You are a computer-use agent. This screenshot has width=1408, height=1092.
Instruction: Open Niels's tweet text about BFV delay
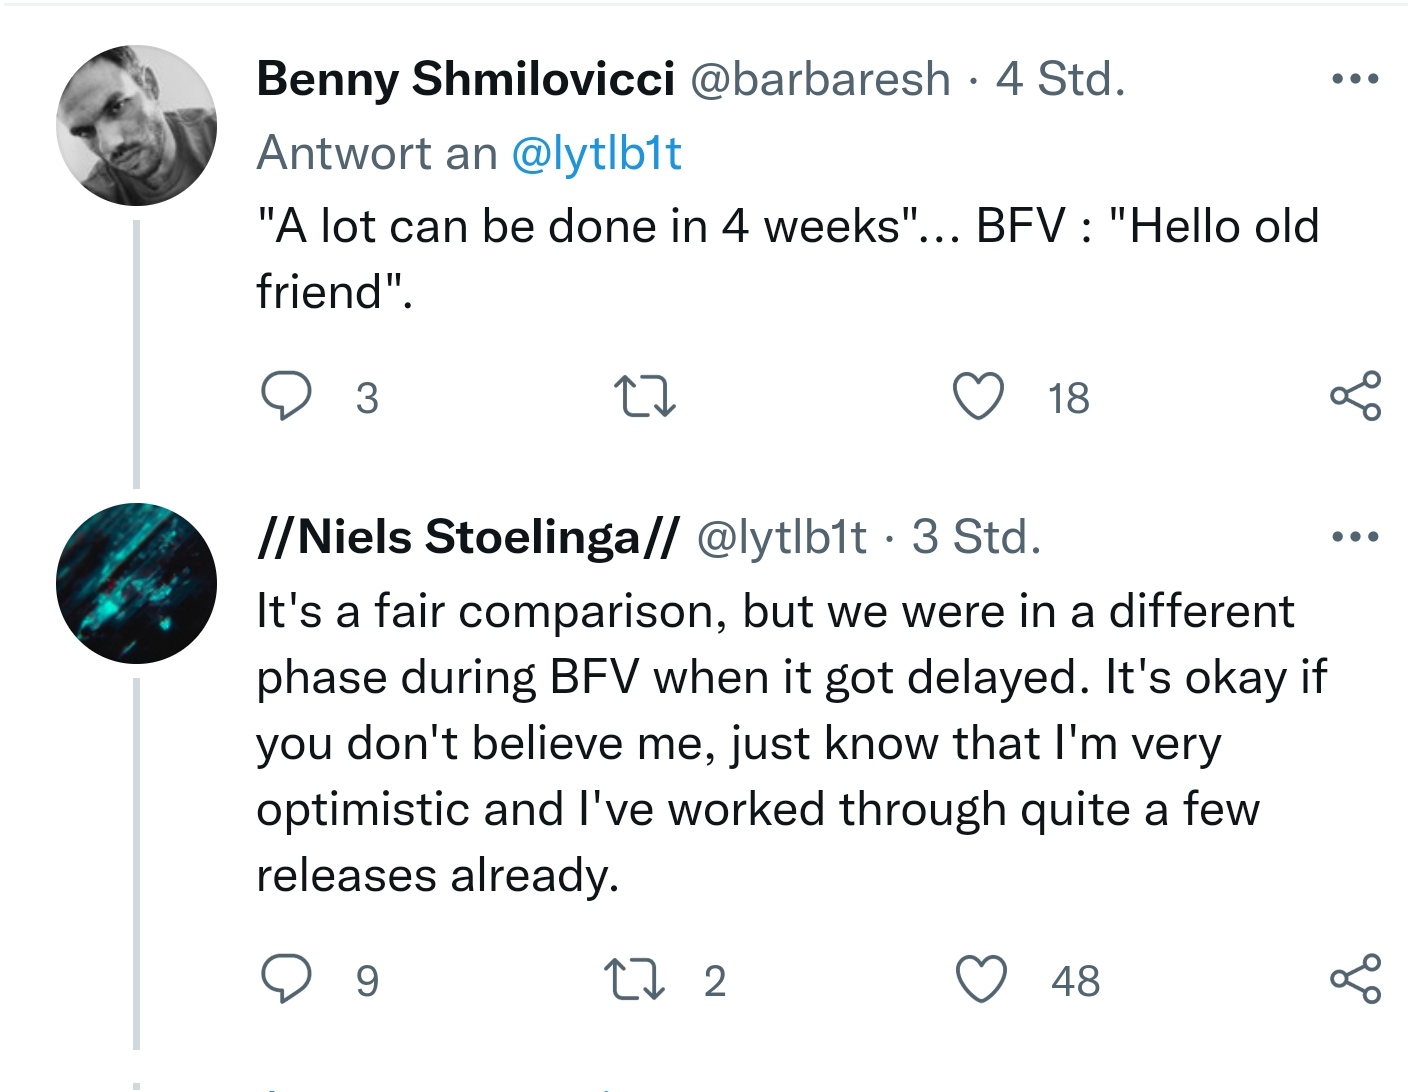coord(780,743)
